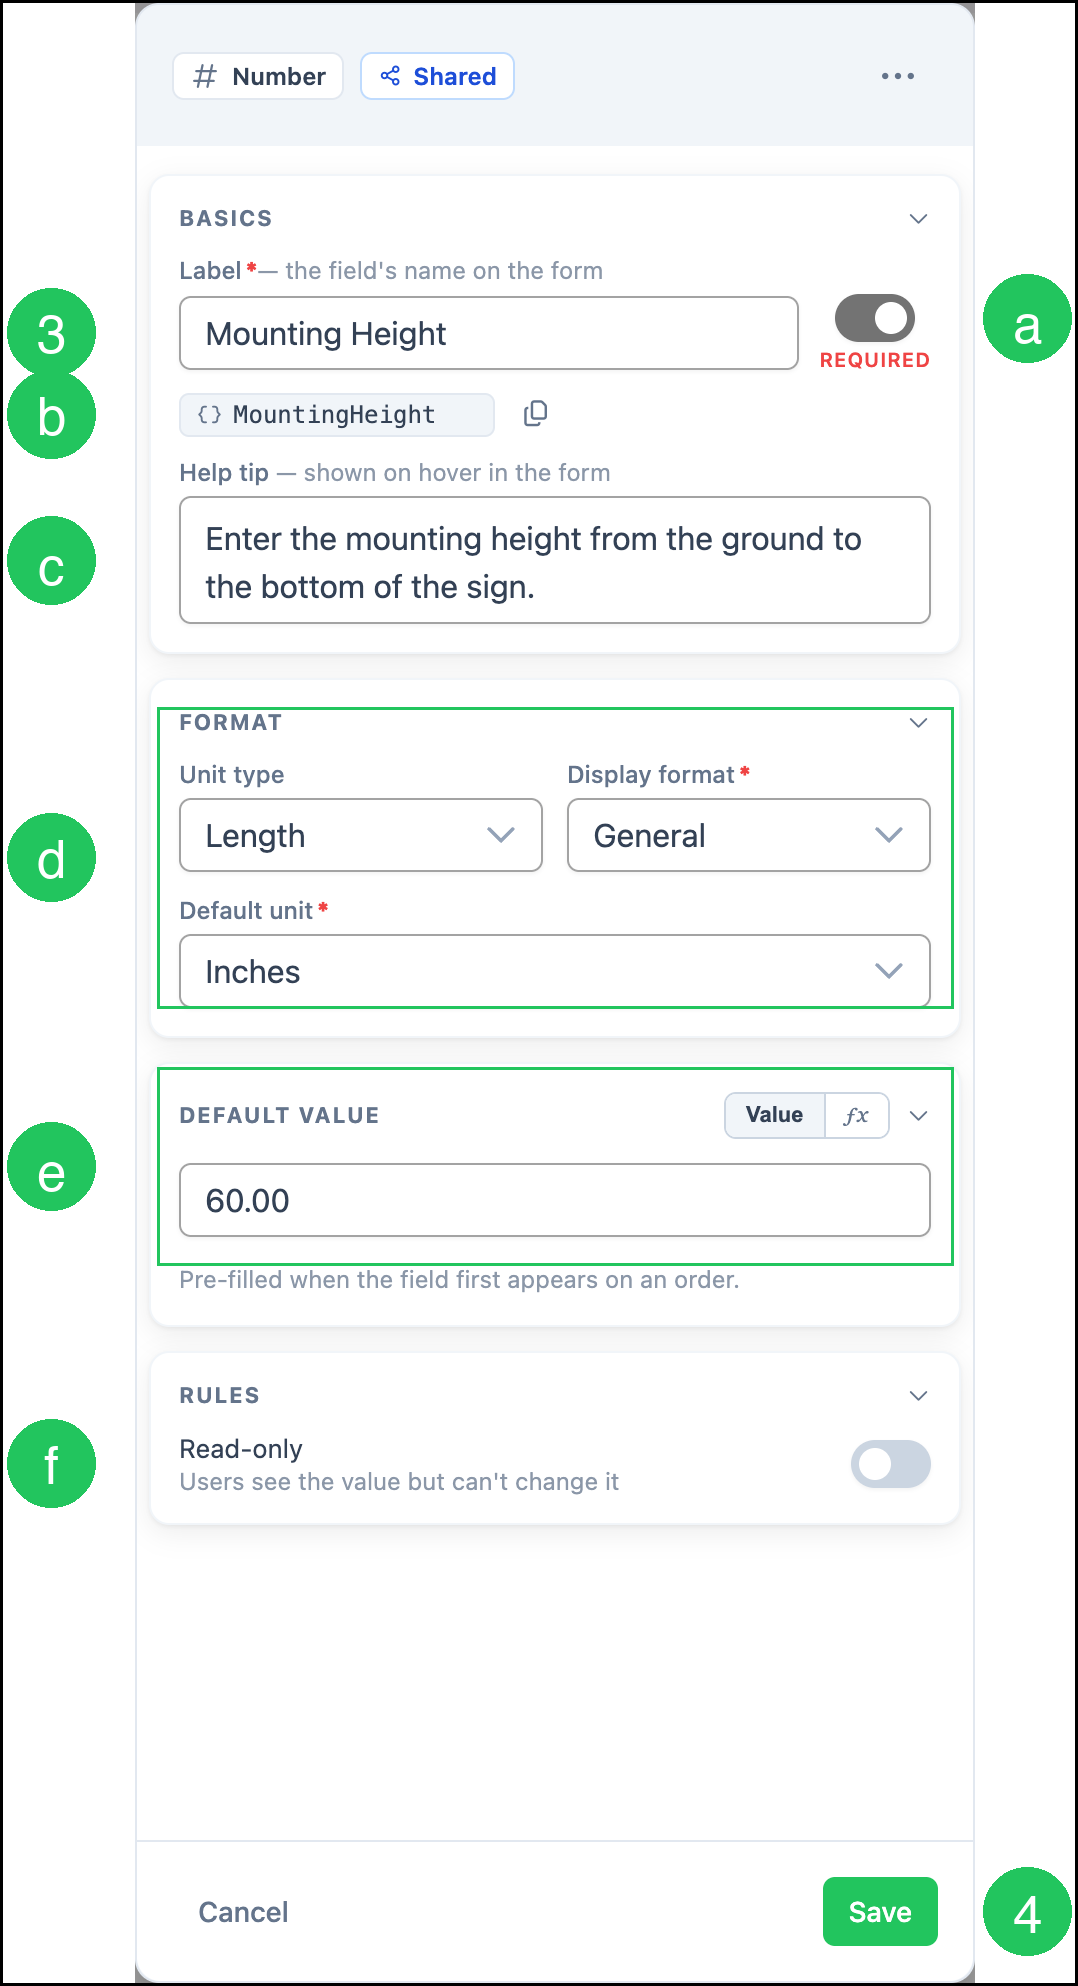Collapse the Format section chevron
Image resolution: width=1078 pixels, height=1986 pixels.
918,723
